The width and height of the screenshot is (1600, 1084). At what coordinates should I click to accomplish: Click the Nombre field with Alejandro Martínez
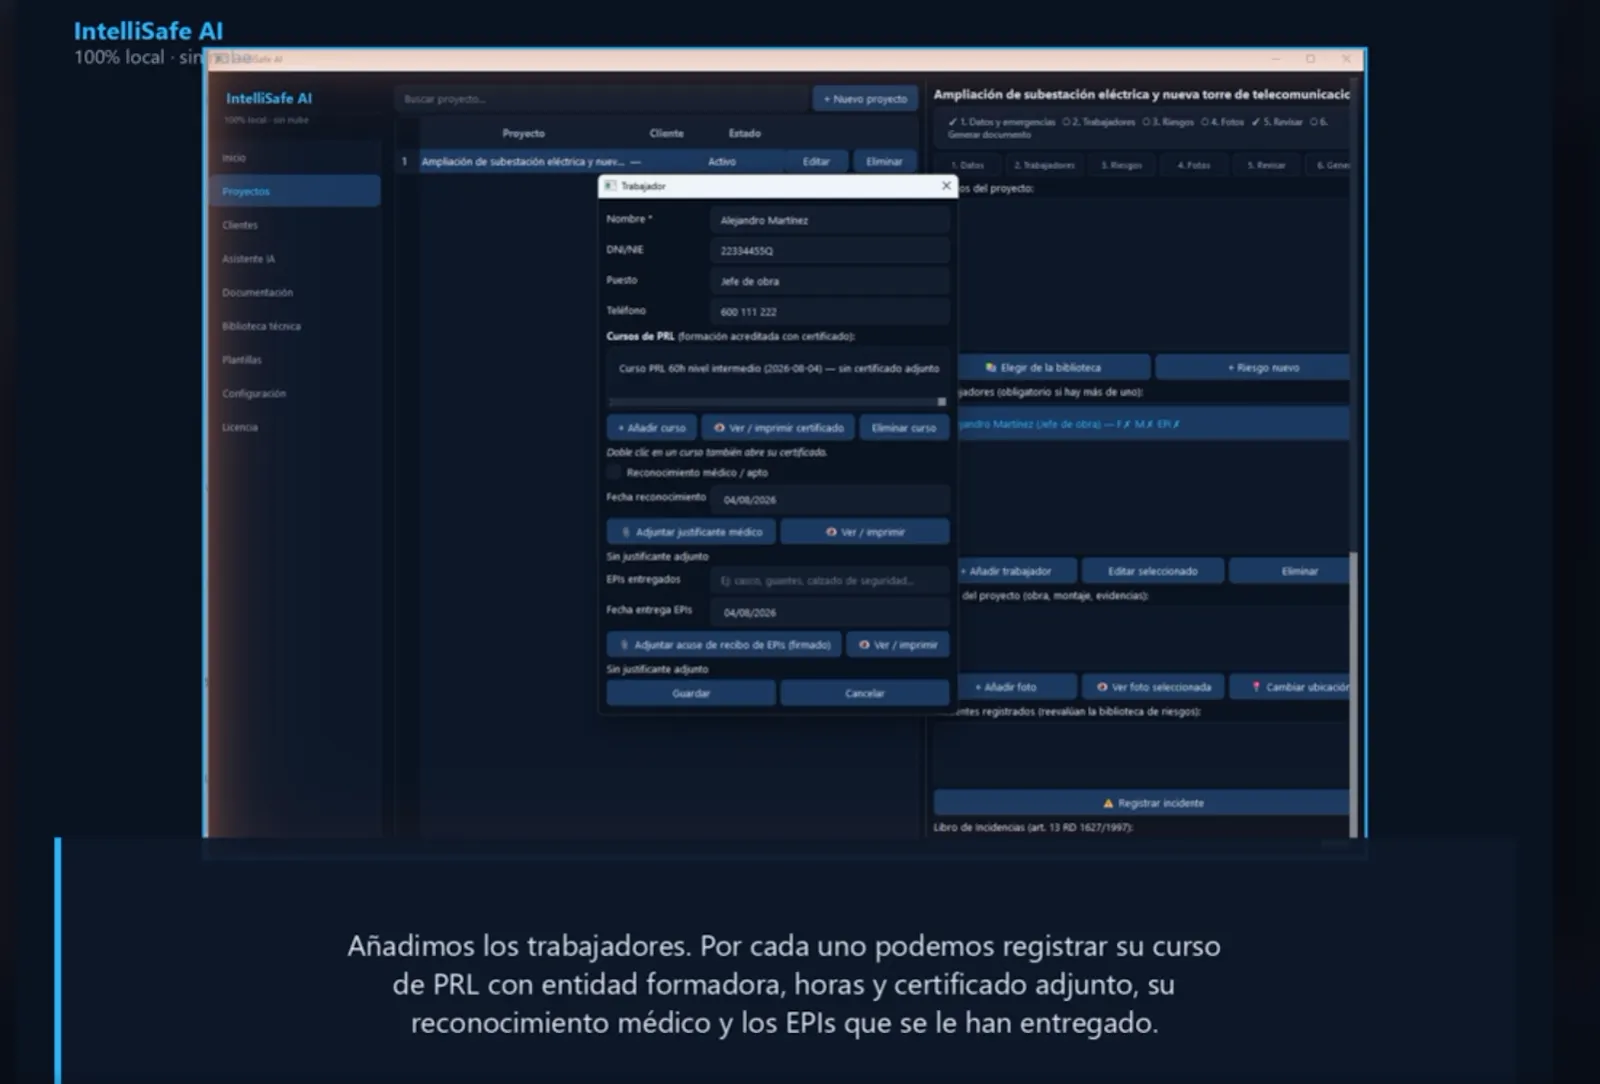[830, 220]
